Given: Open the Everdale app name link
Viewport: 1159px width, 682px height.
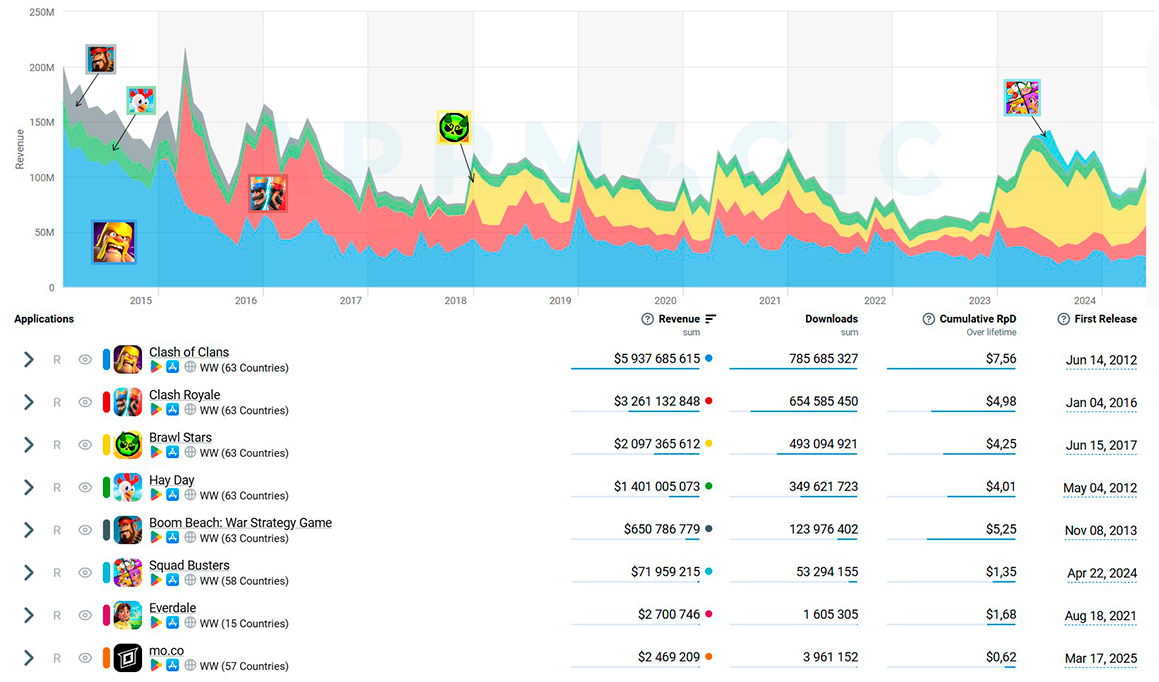Looking at the screenshot, I should coord(172,608).
